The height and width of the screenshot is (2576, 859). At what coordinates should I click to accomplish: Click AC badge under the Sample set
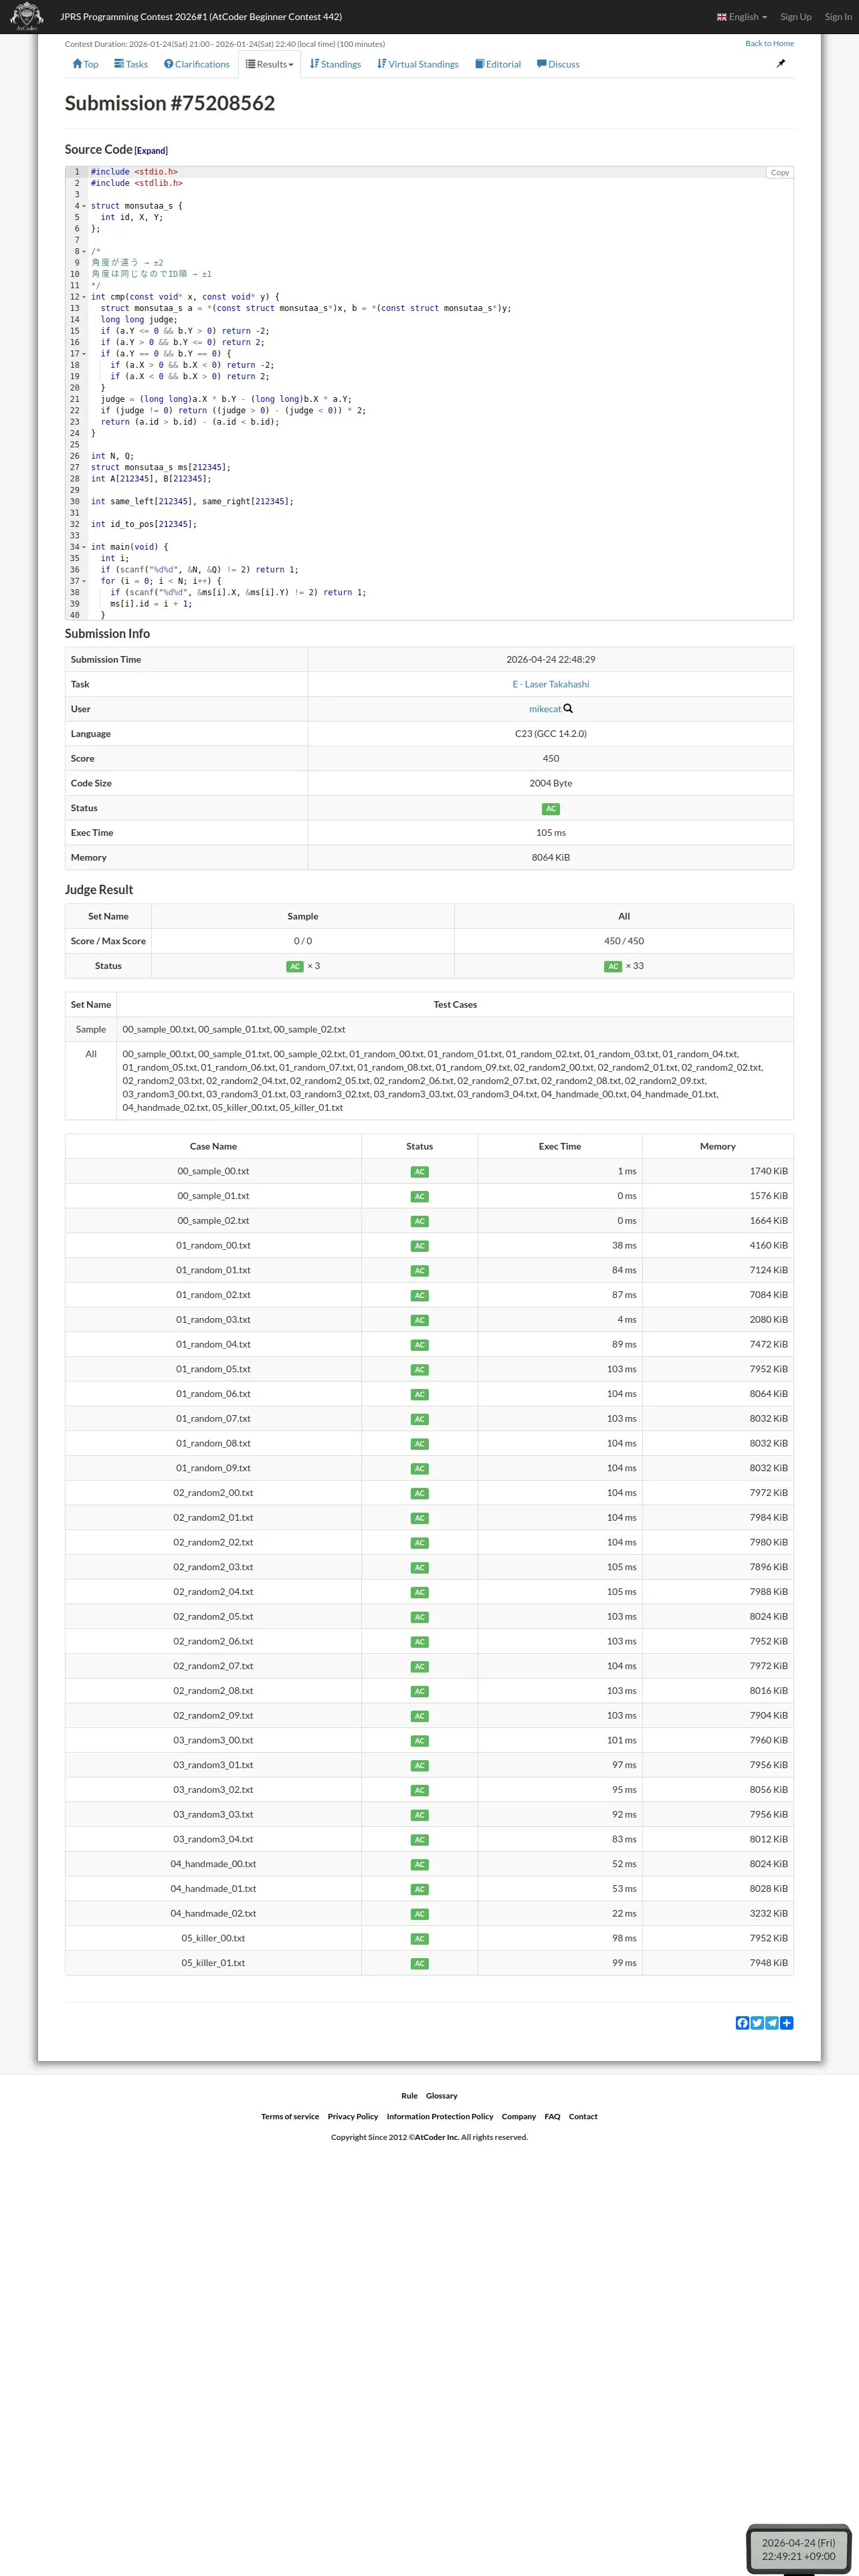point(295,967)
